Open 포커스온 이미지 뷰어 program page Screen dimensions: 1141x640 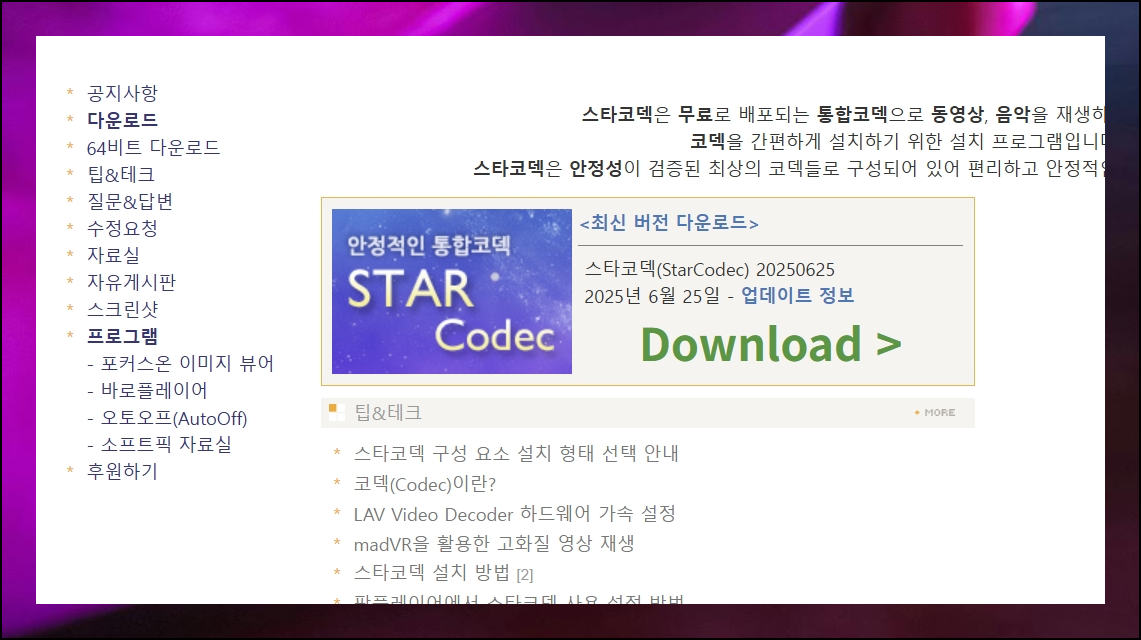[x=187, y=364]
